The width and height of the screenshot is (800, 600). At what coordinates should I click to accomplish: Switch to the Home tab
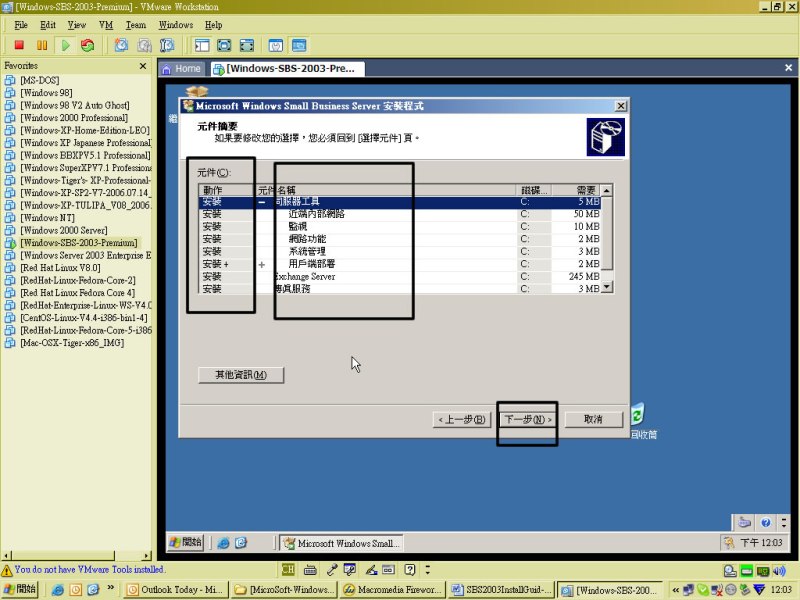tap(182, 69)
